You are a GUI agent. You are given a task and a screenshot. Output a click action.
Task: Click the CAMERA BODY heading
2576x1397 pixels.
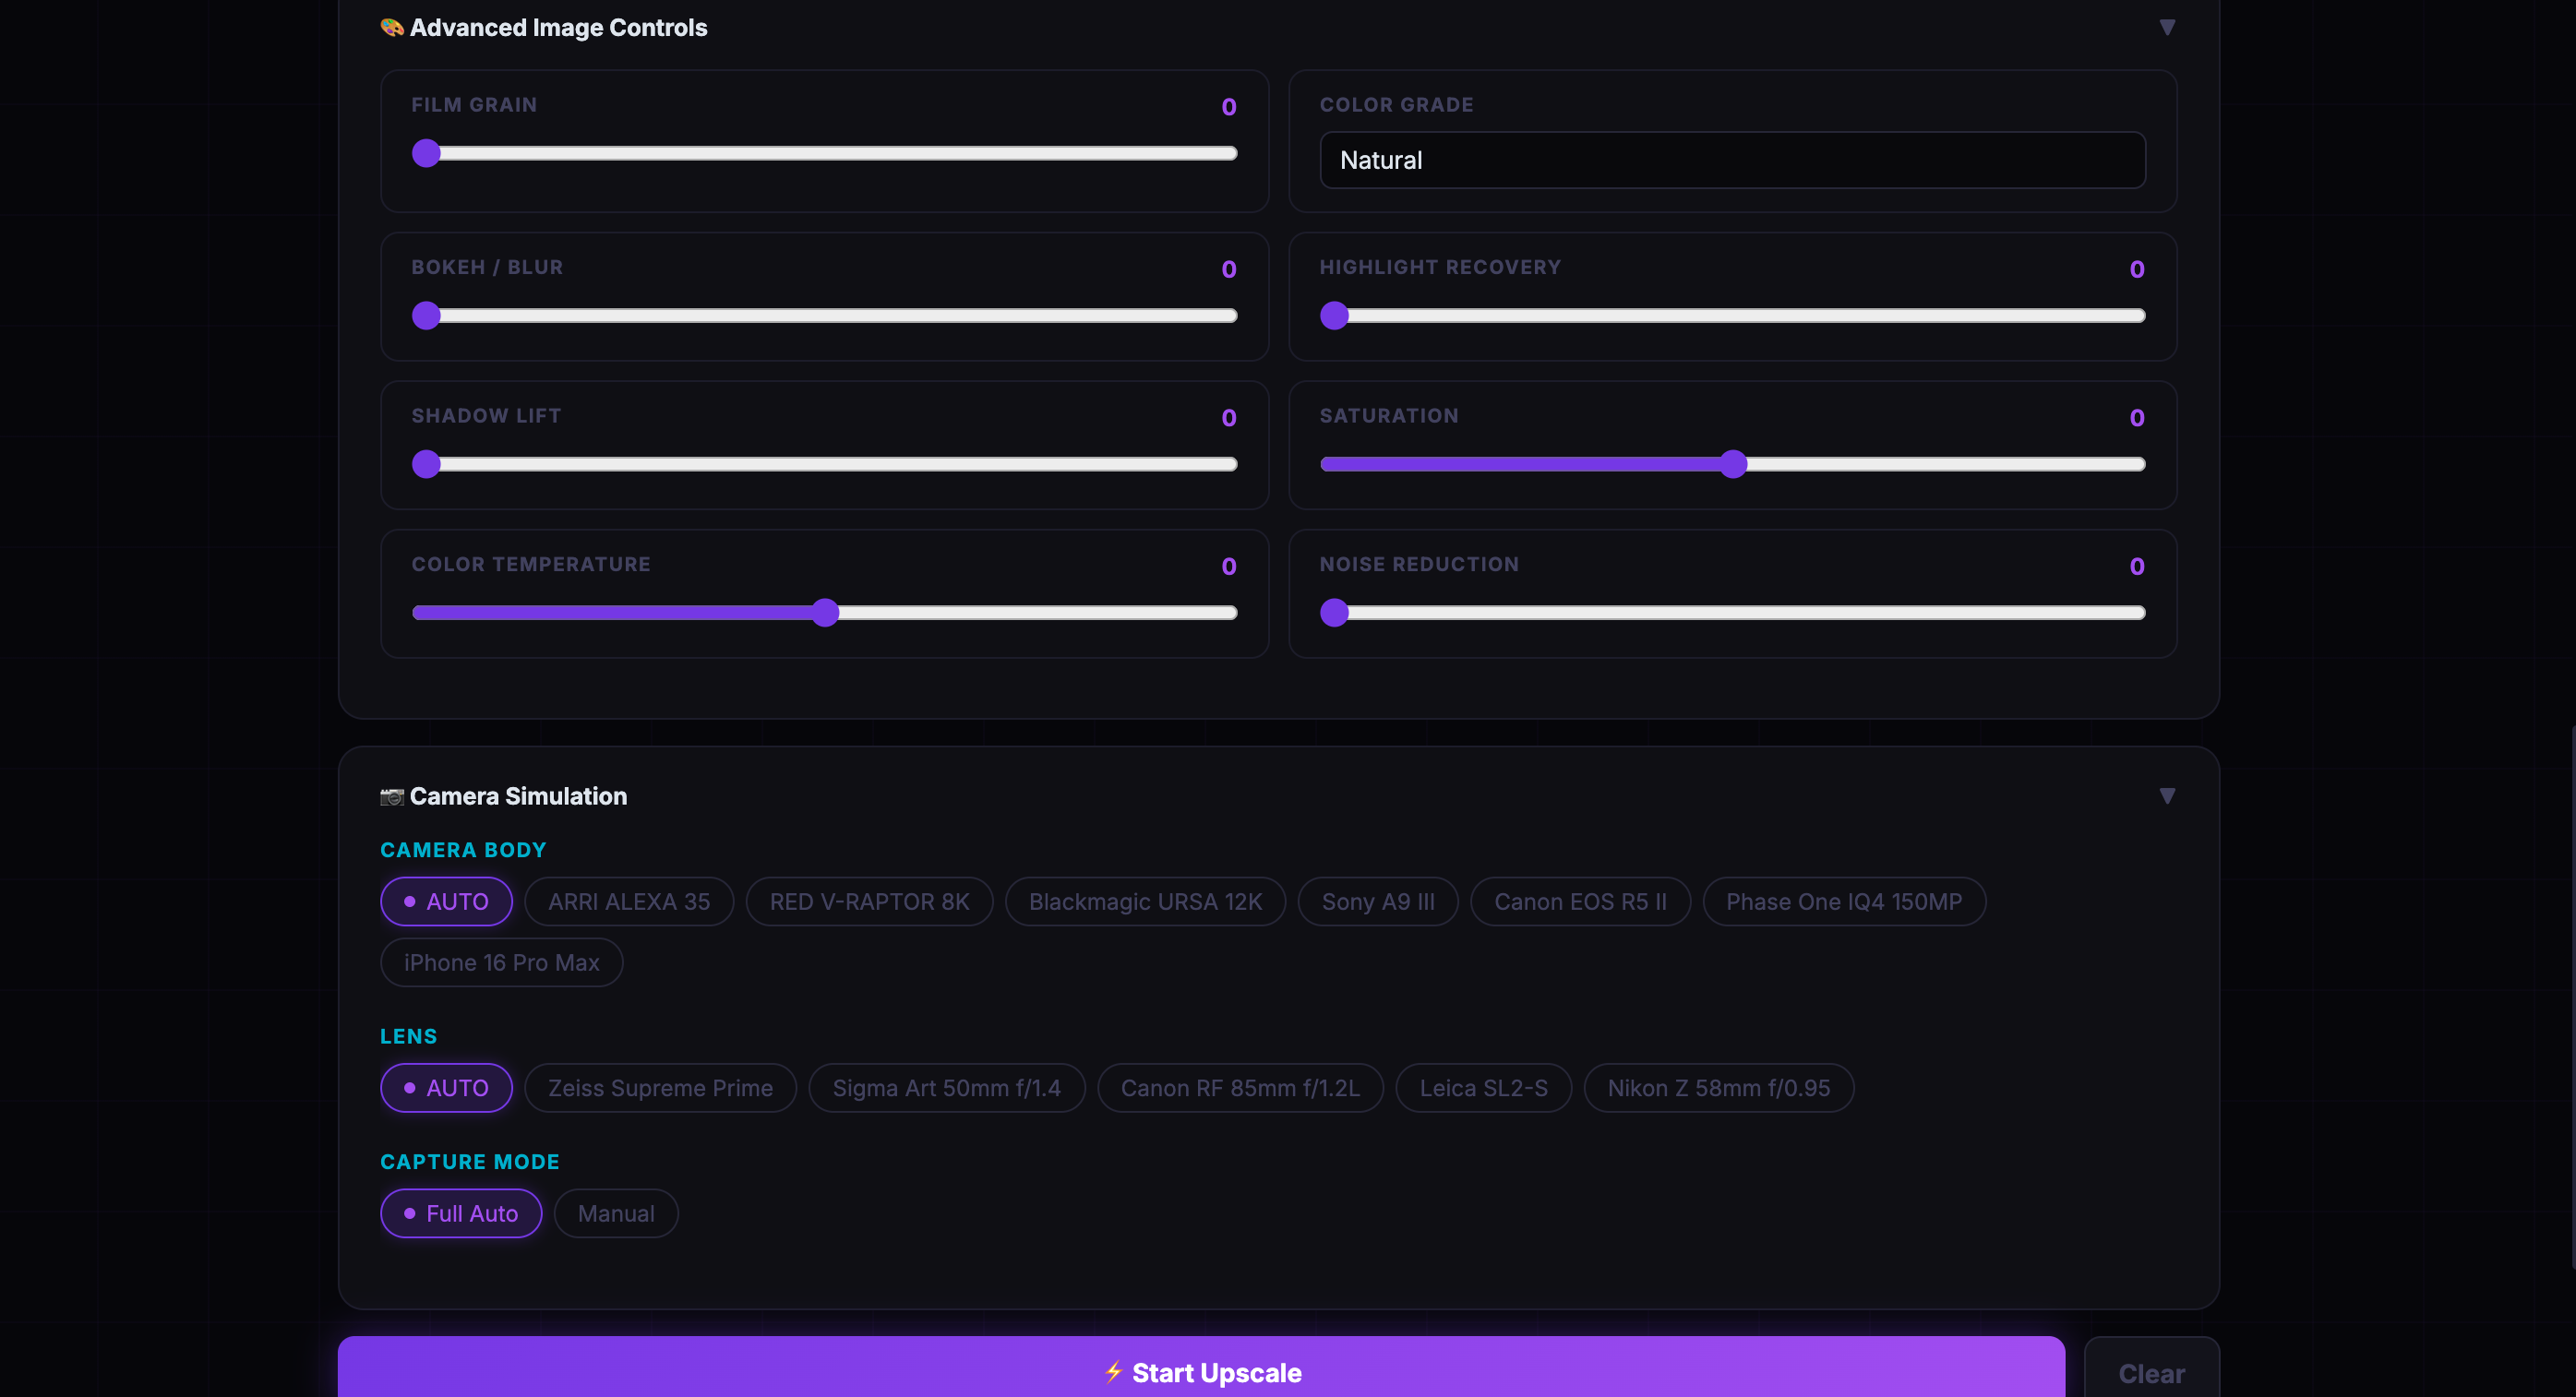point(463,850)
